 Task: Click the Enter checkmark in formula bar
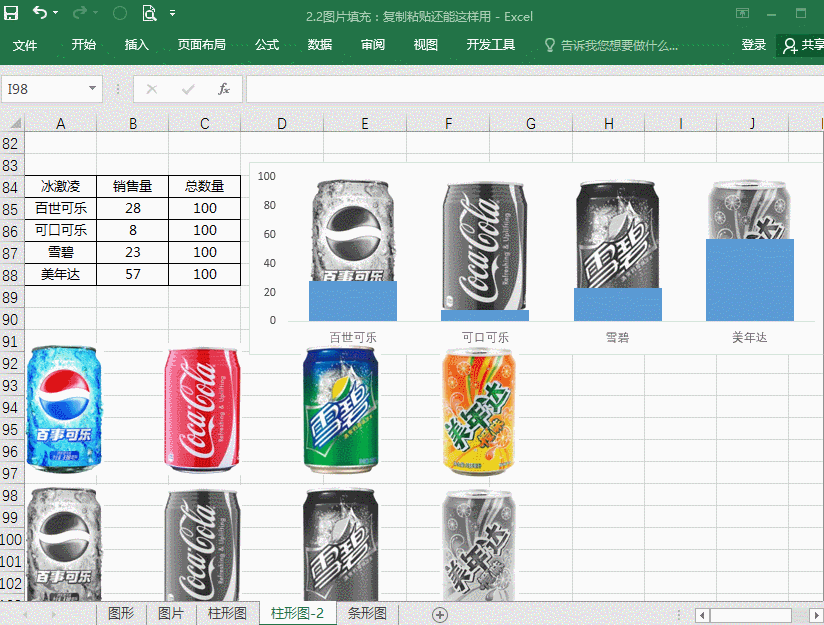188,89
